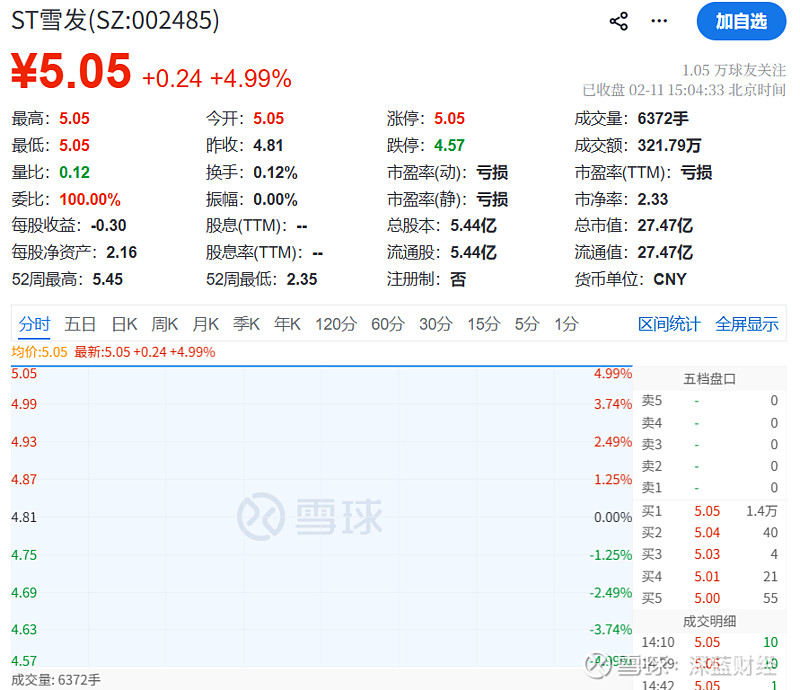800x690 pixels.
Task: Add ST雪发 to watchlist with 加自选
Action: (740, 21)
